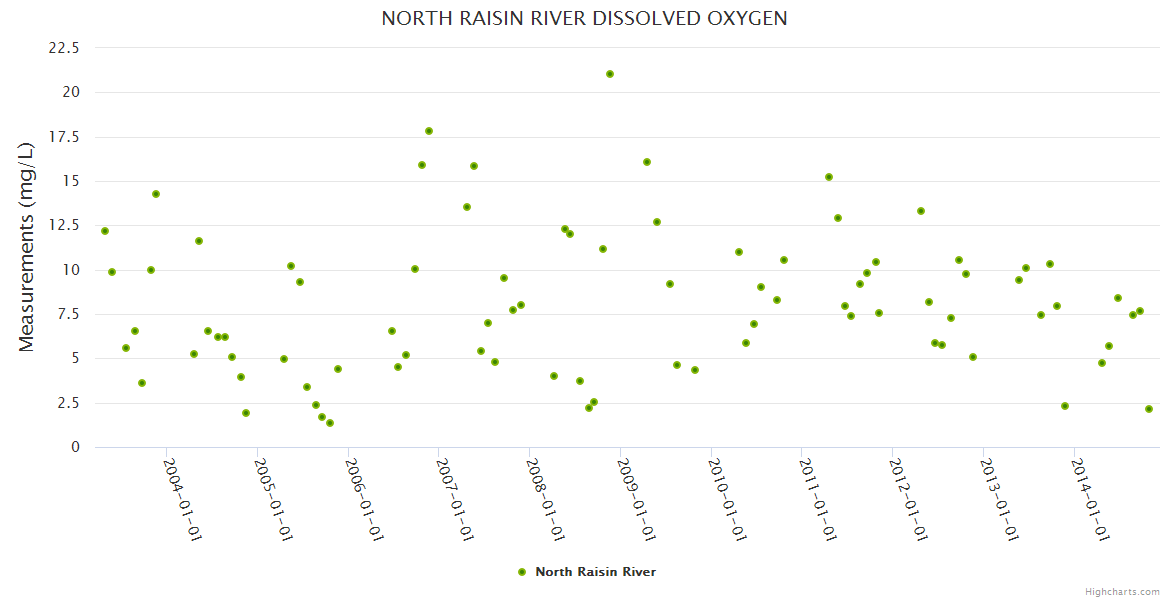Click the Measurements (mg/L) y-axis title
1170x600 pixels.
[x=27, y=247]
